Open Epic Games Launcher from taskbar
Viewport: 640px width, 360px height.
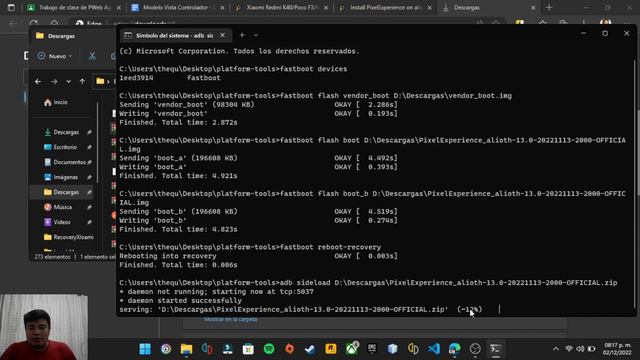pos(372,349)
